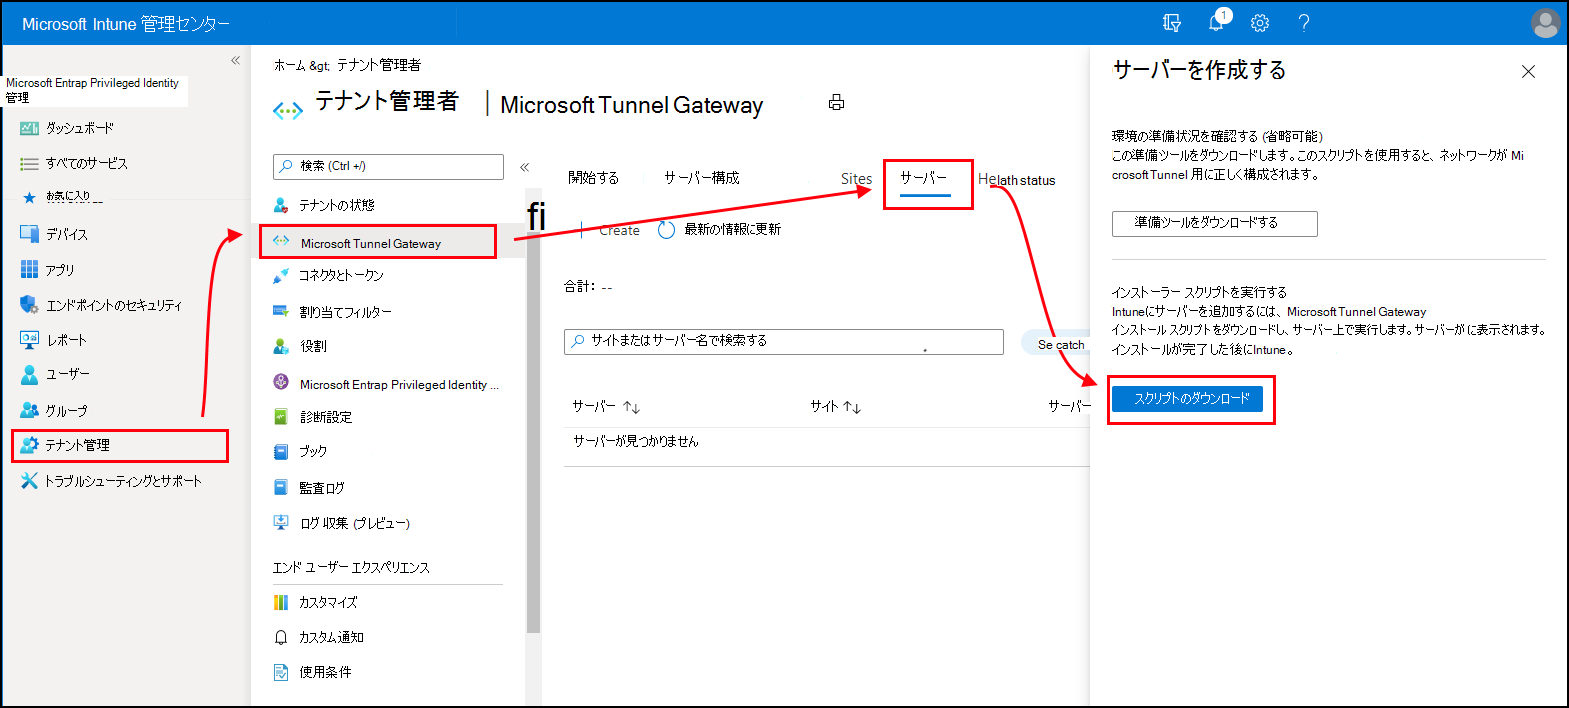Open カスタマイズ menu item
This screenshot has width=1569, height=708.
(x=328, y=602)
